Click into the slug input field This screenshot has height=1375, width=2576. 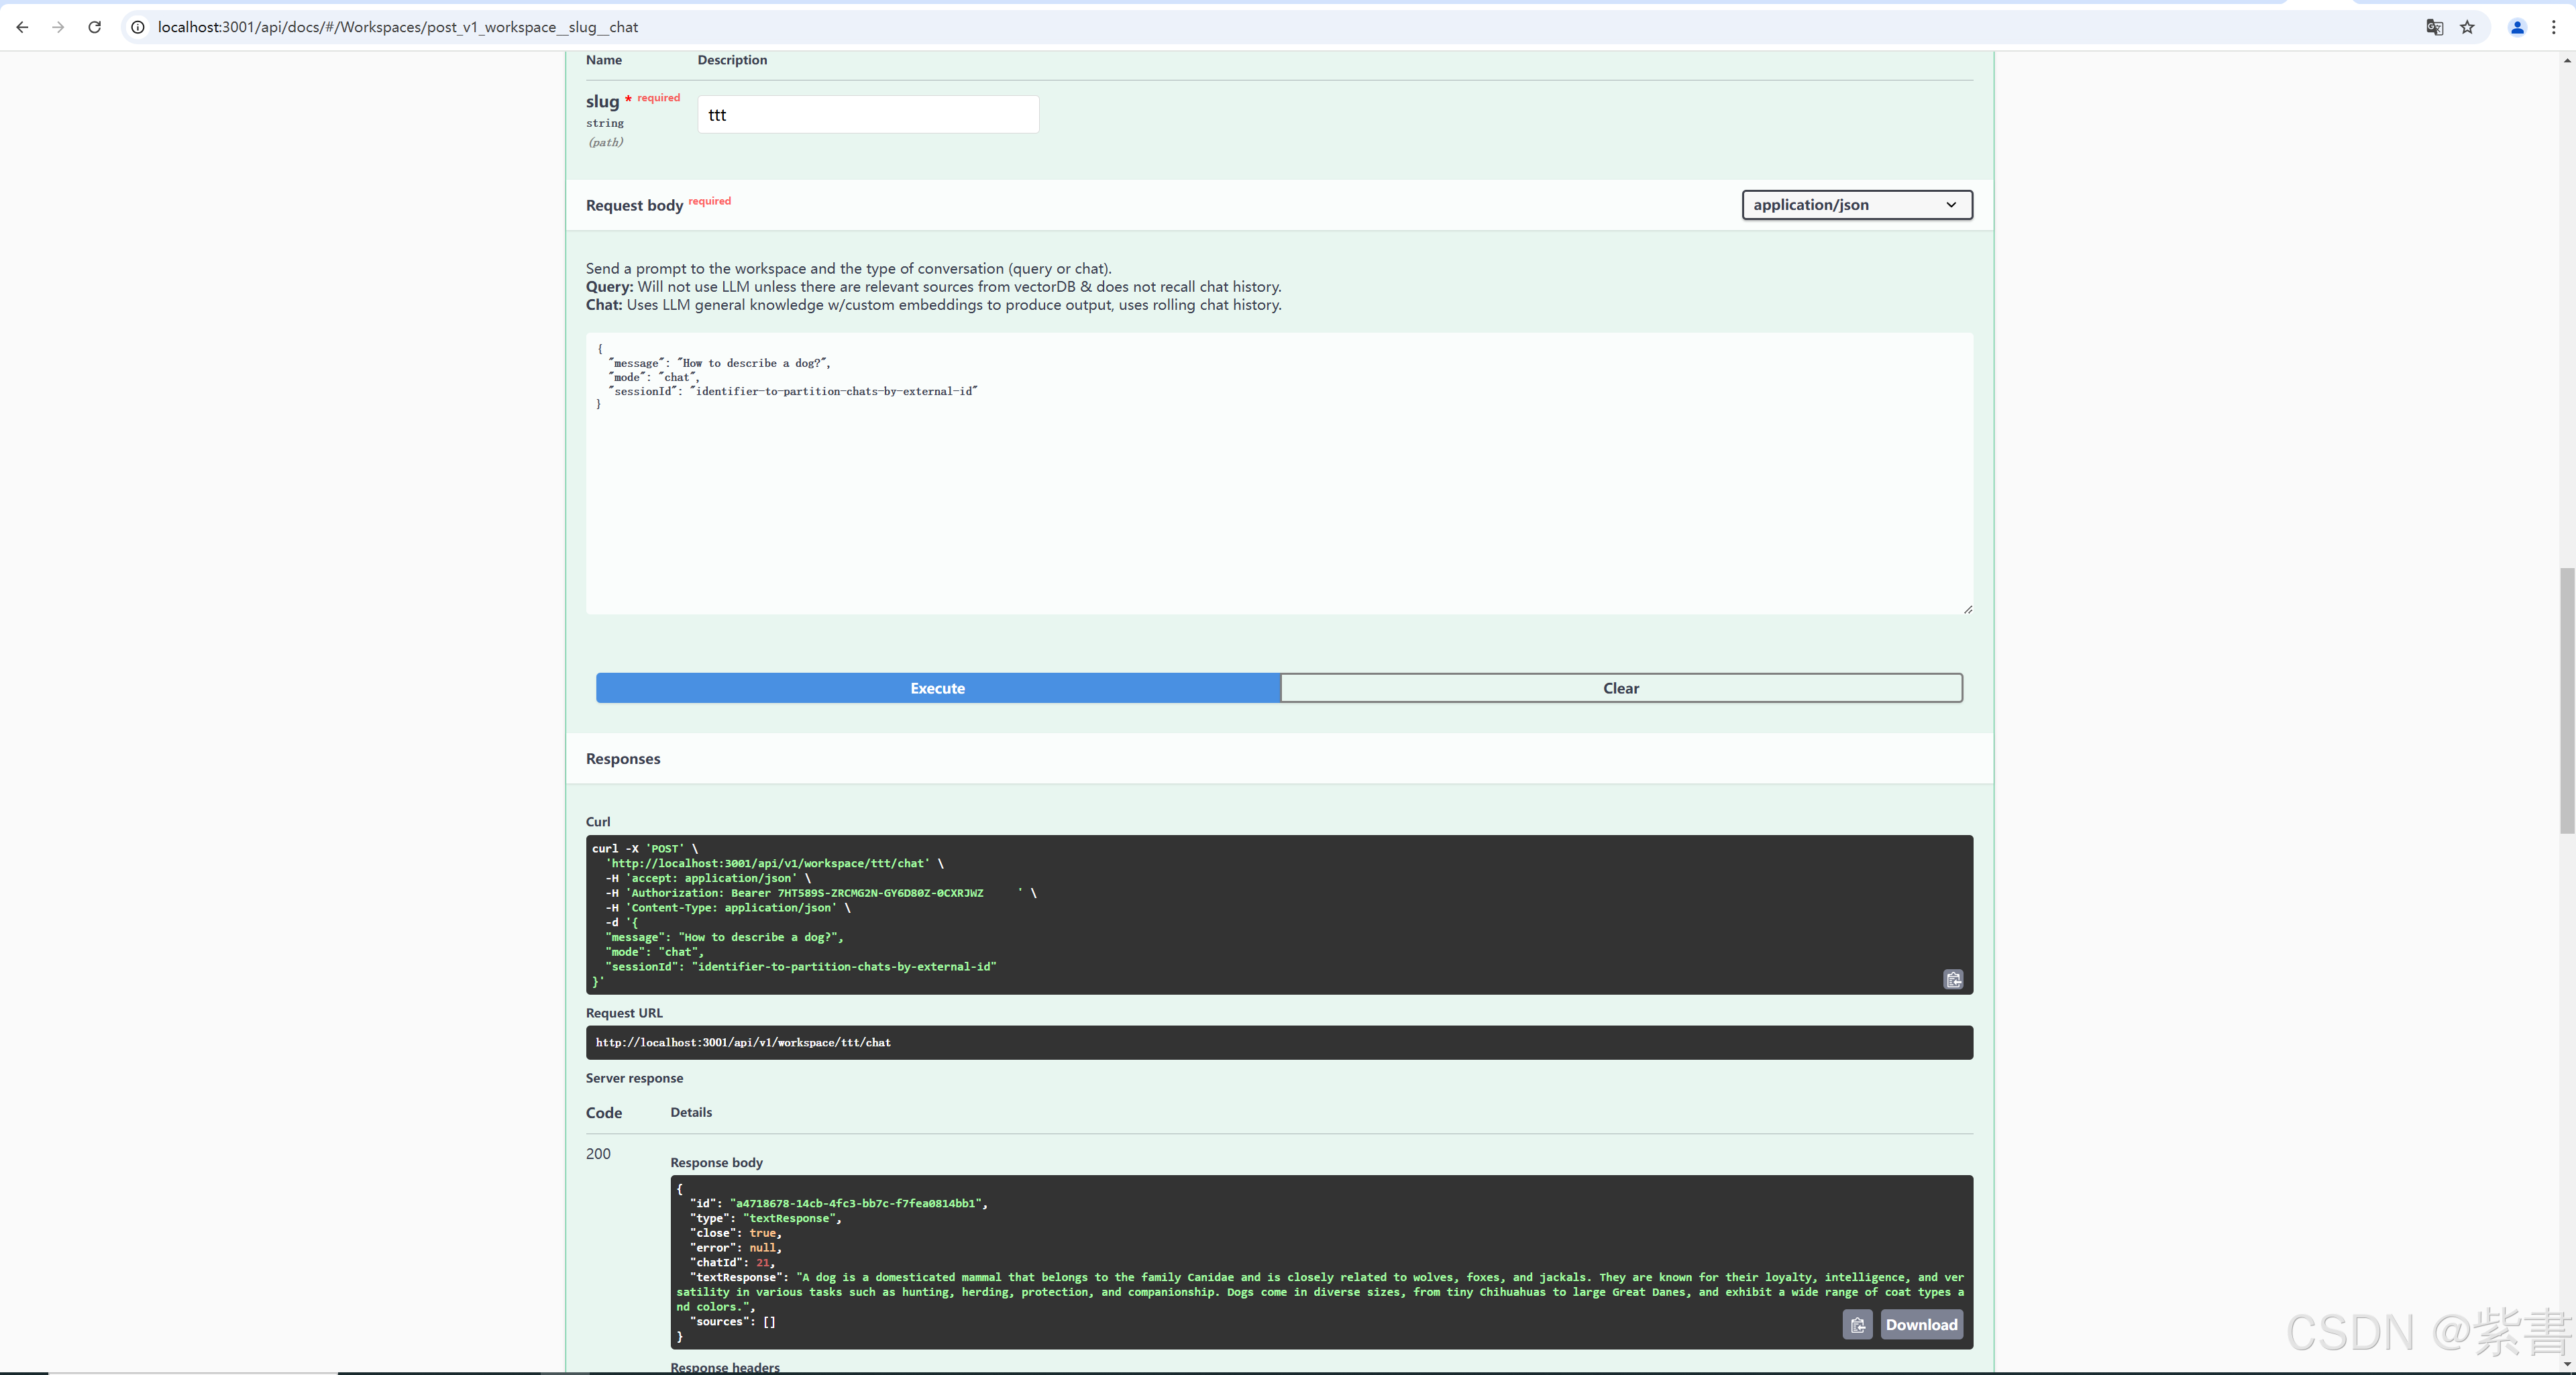pyautogui.click(x=867, y=114)
